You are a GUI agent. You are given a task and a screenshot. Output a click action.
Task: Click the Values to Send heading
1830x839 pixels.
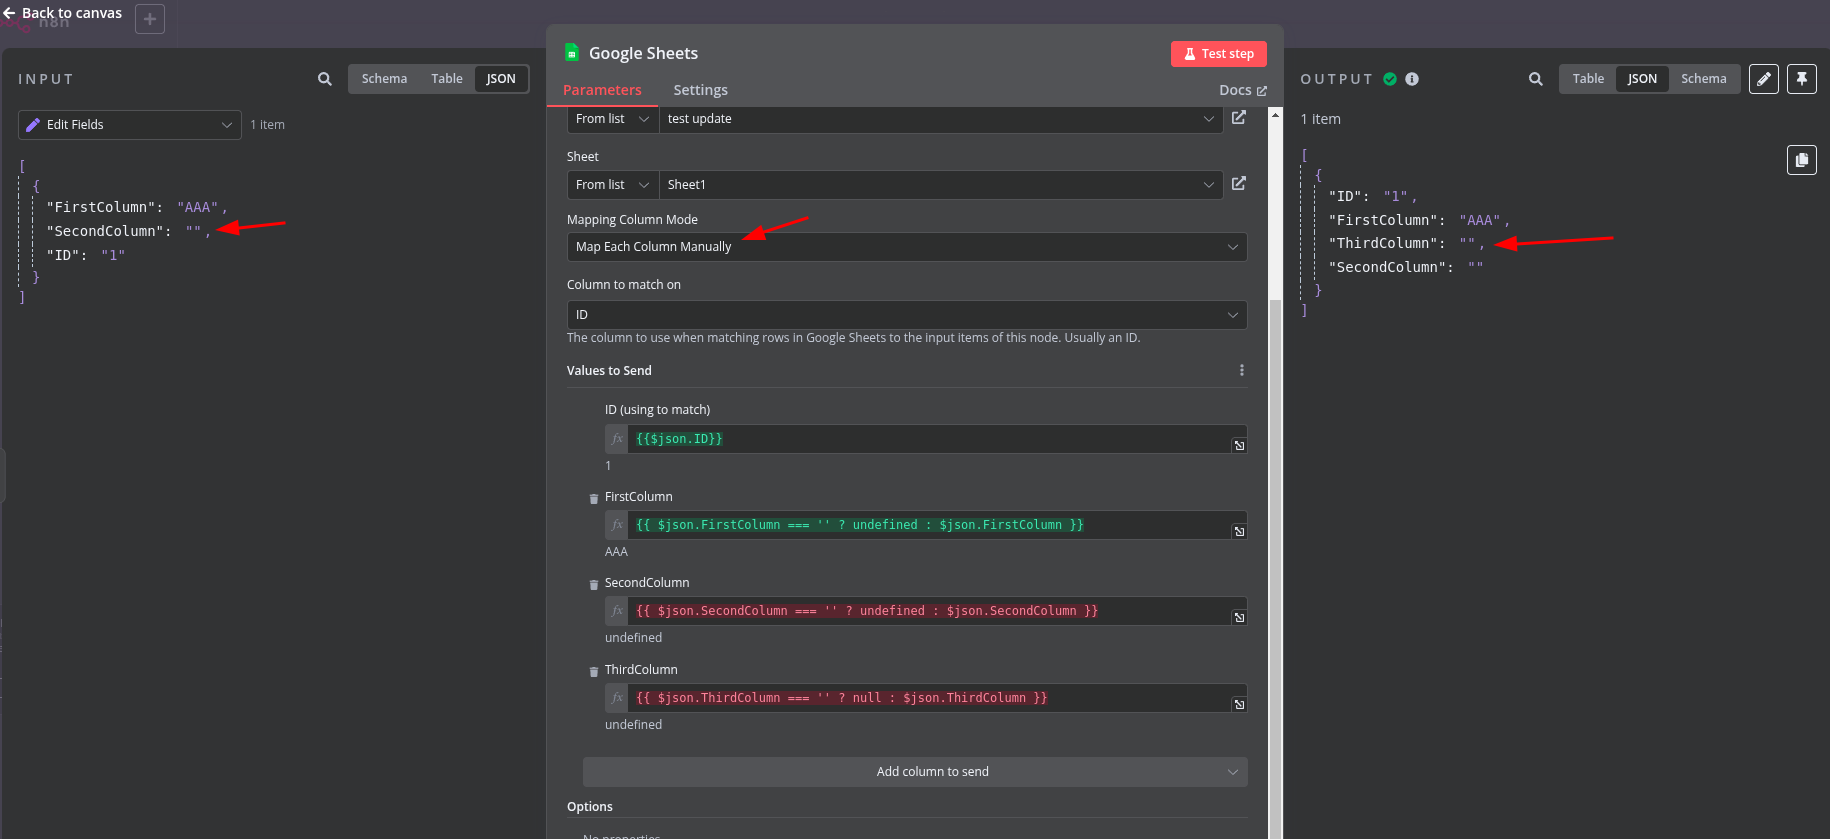coord(609,371)
